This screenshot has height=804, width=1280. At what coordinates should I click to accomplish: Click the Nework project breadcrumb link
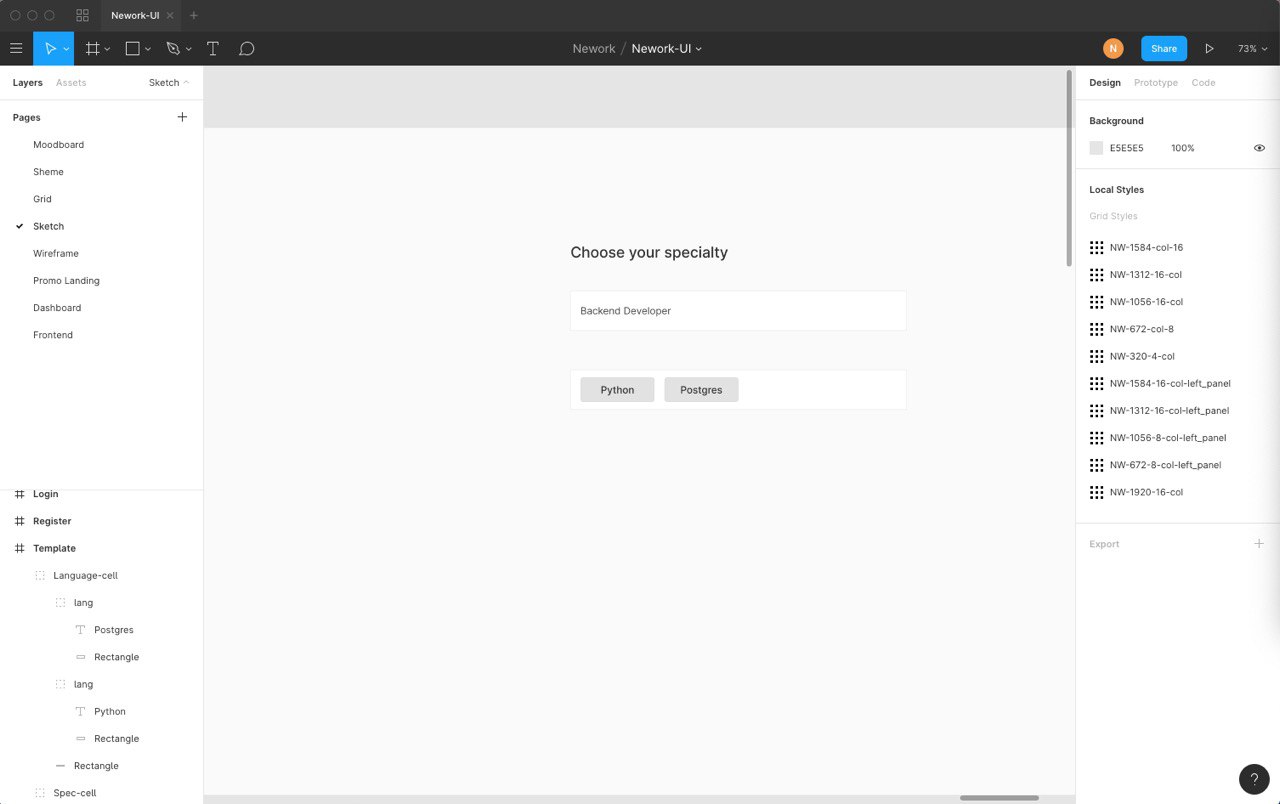[x=594, y=48]
